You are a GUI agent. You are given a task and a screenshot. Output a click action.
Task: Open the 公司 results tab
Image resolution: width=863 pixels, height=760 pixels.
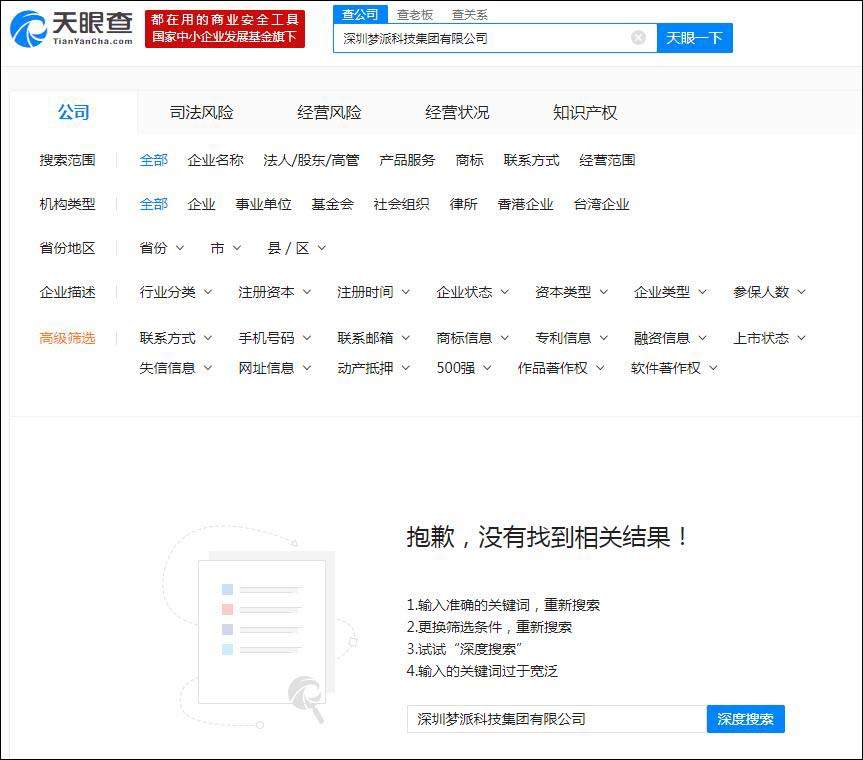coord(73,112)
